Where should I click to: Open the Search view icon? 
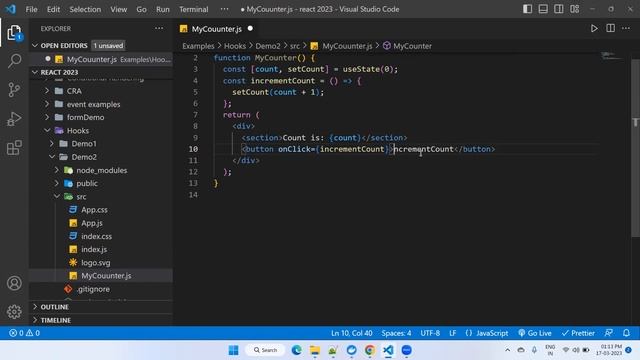coord(14,61)
